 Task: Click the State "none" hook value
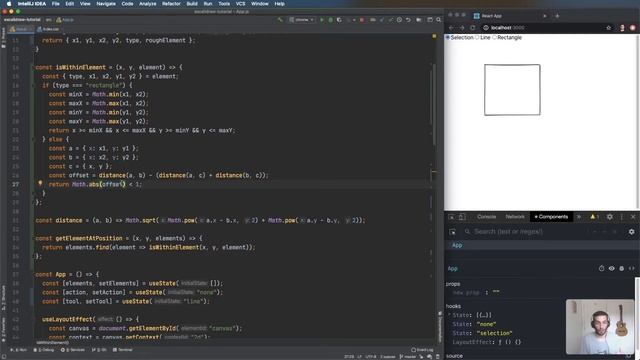[x=486, y=324]
